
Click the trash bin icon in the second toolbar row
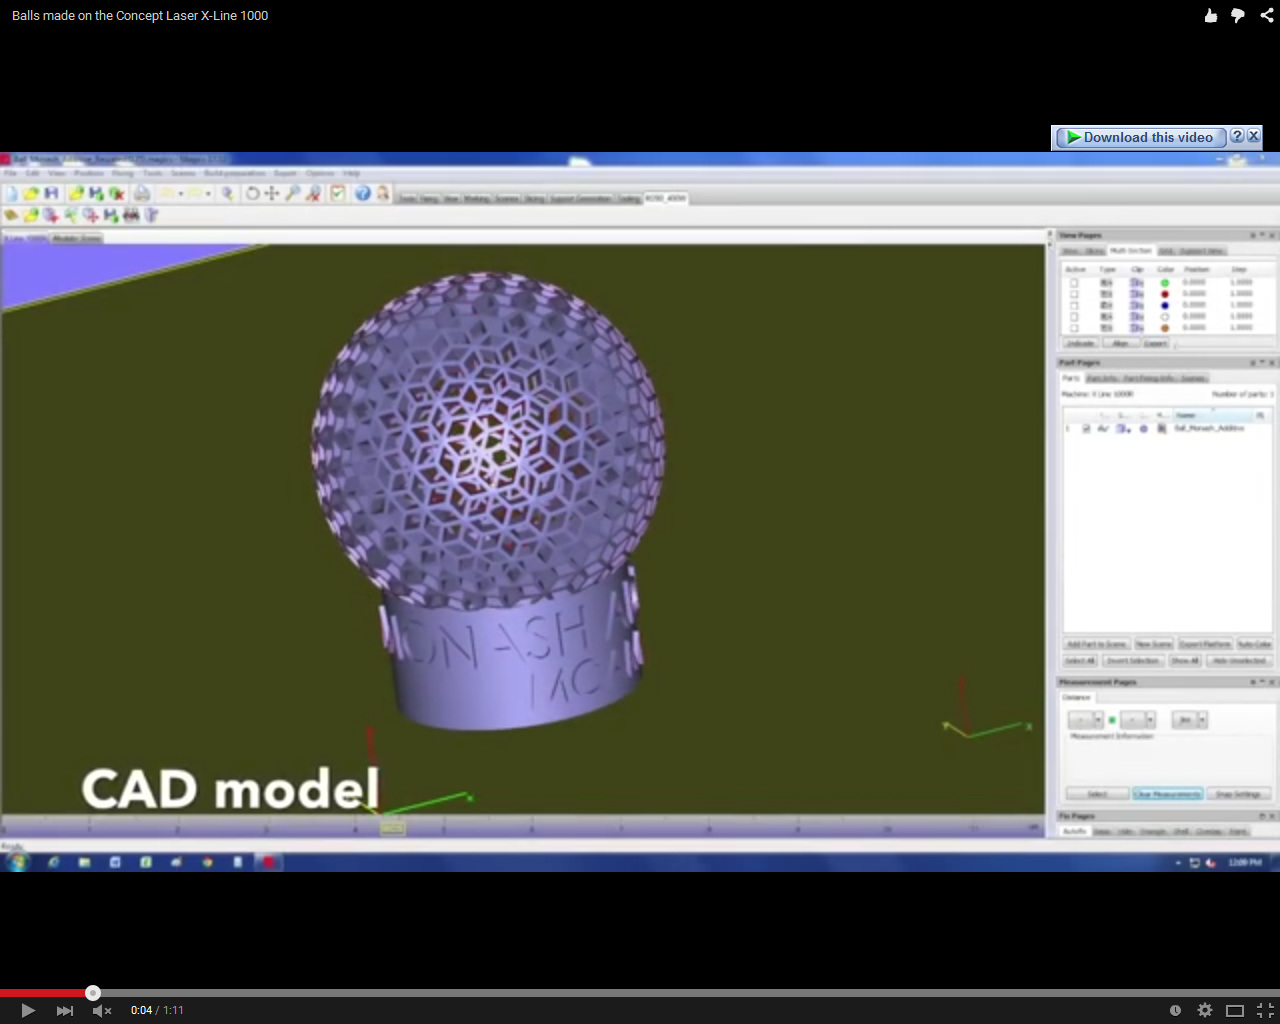152,215
